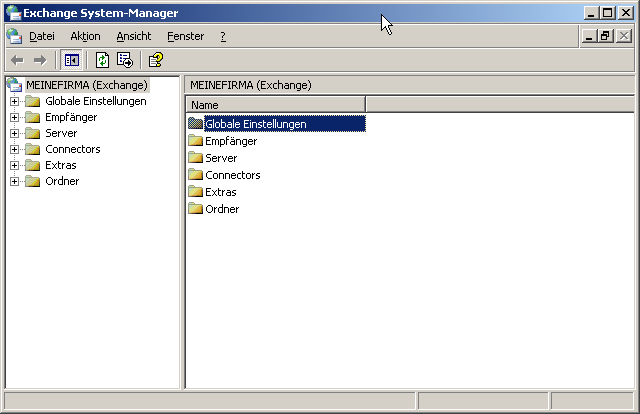Click Extras folder icon in list pane
The image size is (640, 414).
(196, 191)
